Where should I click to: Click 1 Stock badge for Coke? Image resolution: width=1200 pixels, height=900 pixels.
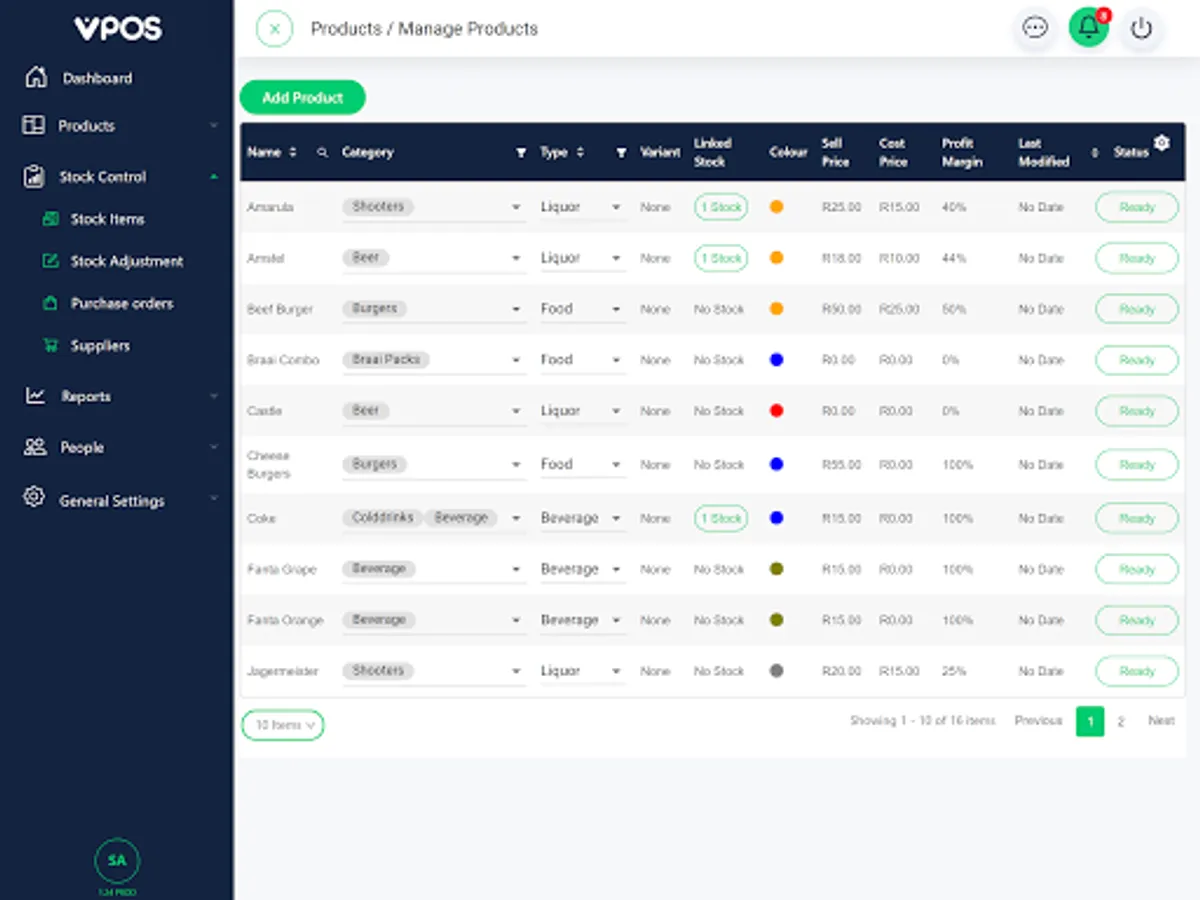721,518
